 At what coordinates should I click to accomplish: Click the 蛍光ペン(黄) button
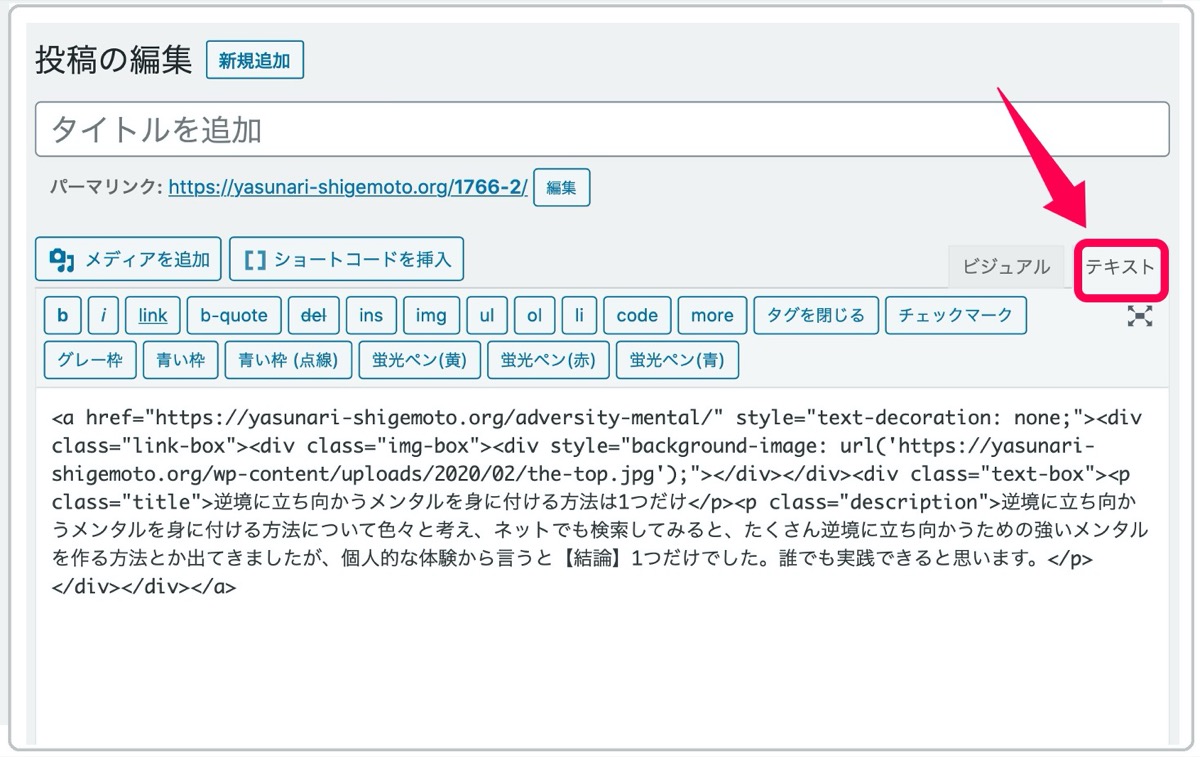(x=419, y=360)
